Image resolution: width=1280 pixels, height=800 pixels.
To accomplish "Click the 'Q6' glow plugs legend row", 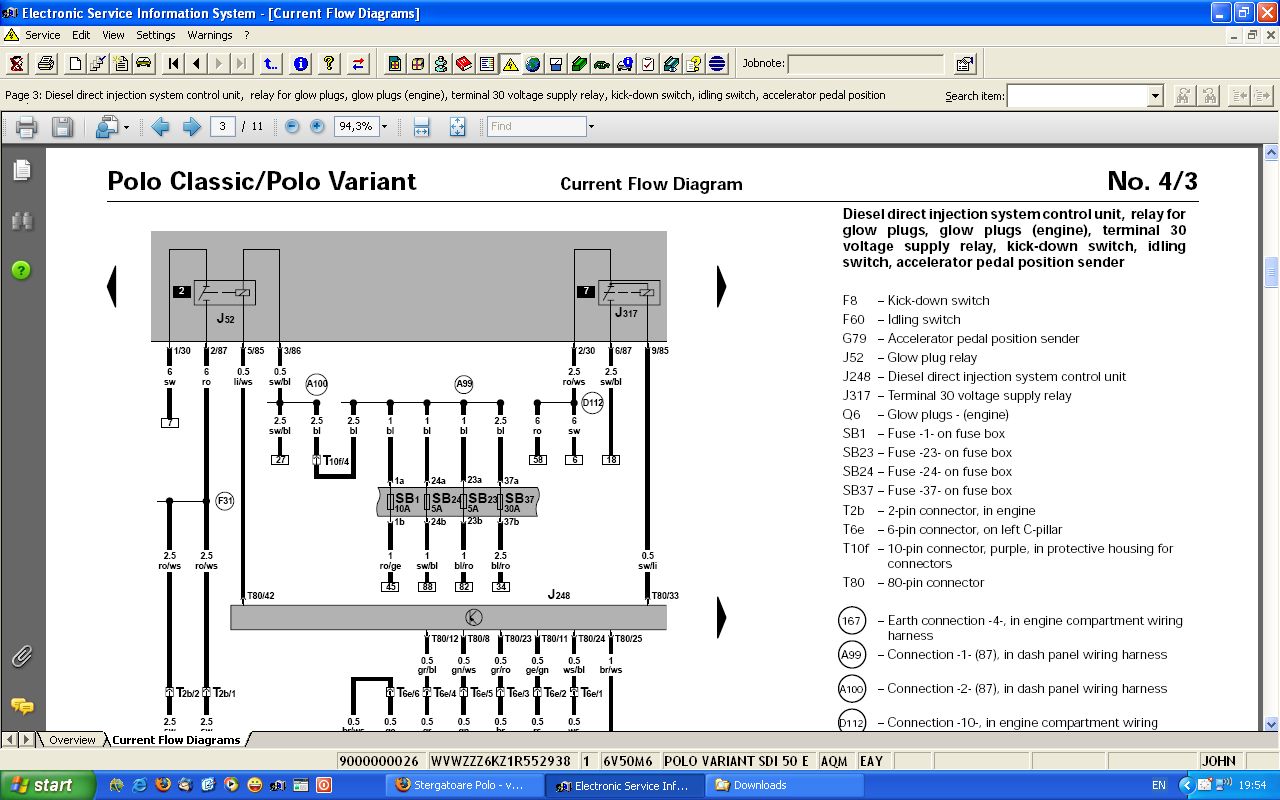I will coord(925,415).
